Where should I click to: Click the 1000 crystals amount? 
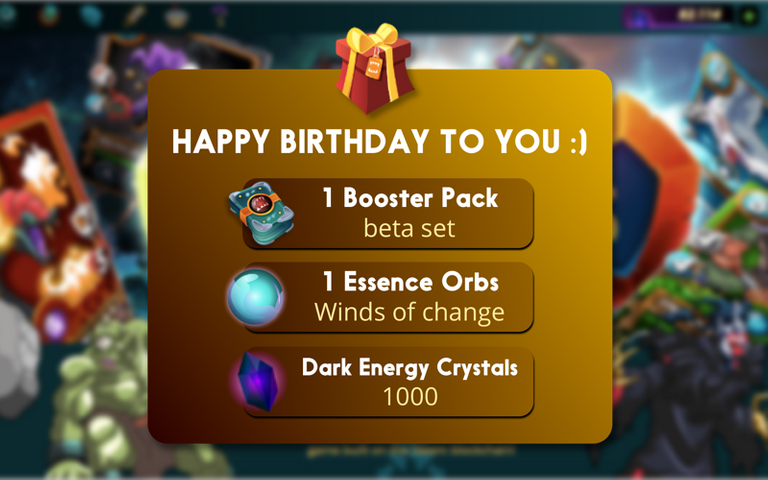[x=410, y=397]
